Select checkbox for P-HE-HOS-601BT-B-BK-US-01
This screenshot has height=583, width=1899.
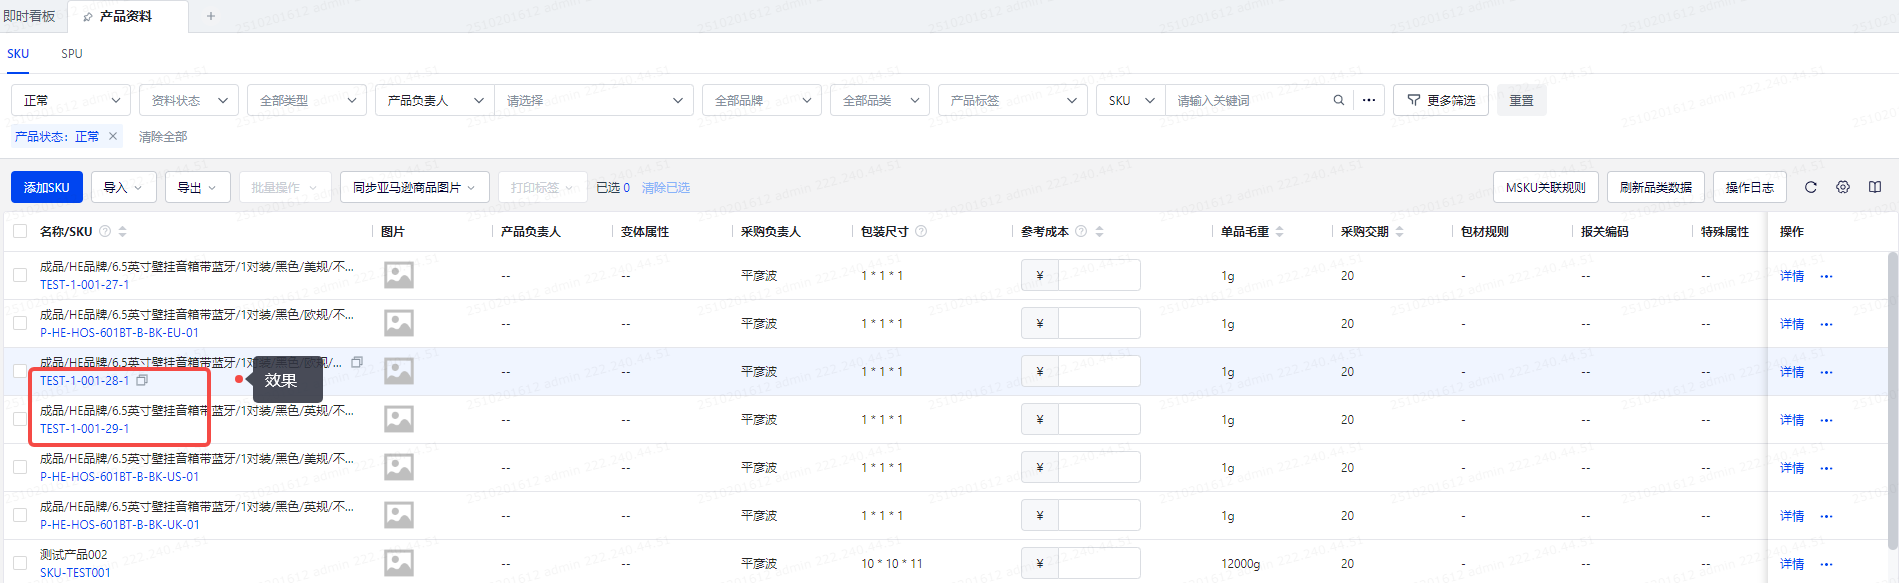[20, 467]
